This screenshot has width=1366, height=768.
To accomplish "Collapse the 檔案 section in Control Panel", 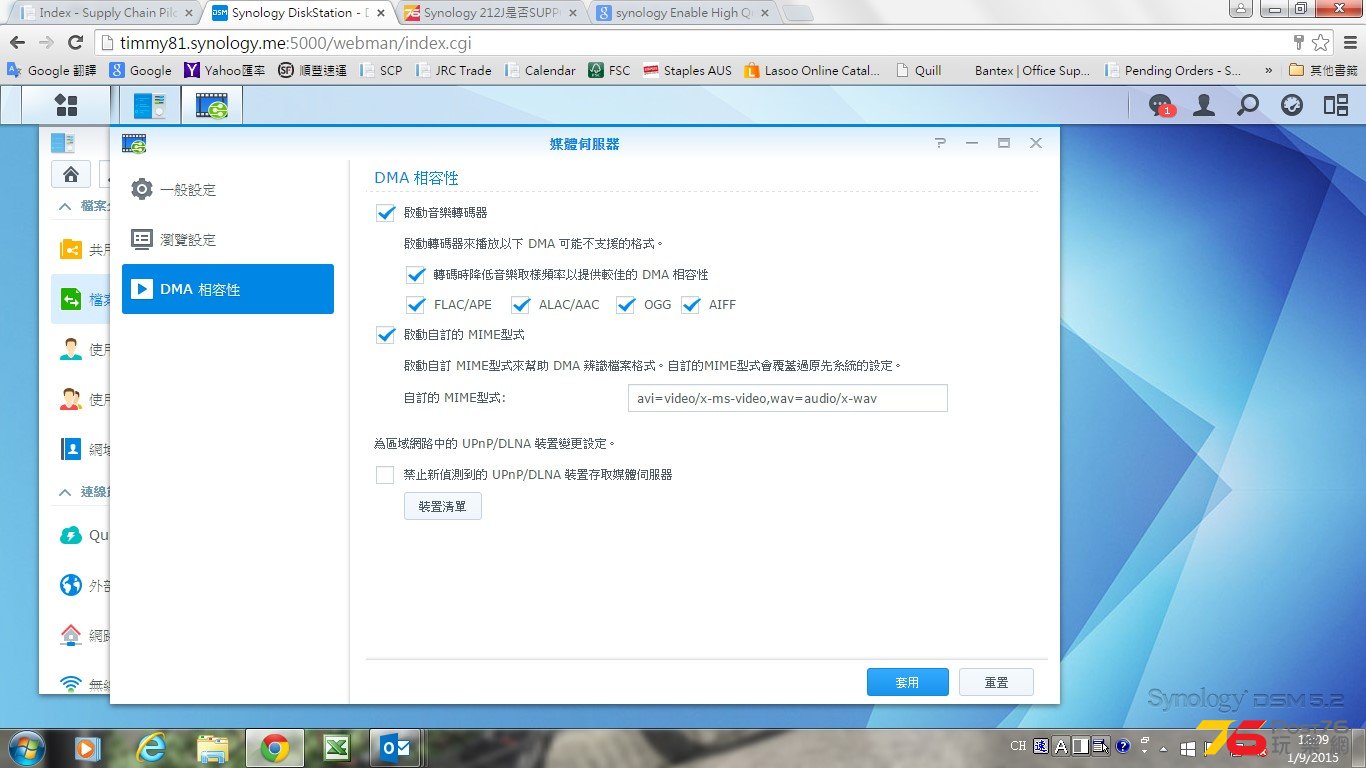I will point(65,206).
